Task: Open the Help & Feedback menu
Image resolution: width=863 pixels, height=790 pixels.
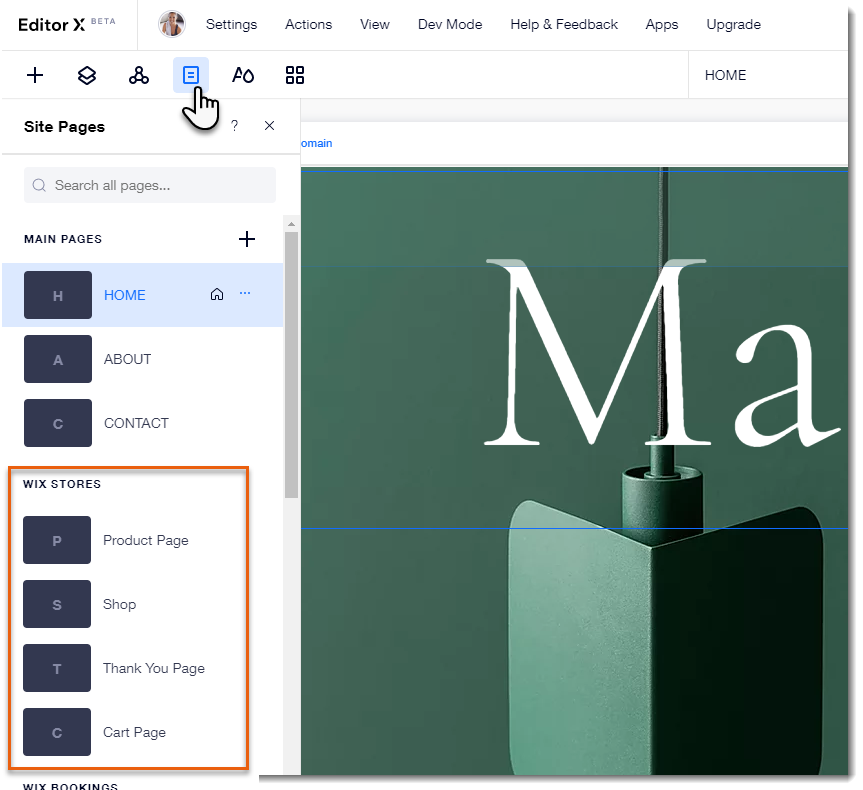Action: coord(563,24)
